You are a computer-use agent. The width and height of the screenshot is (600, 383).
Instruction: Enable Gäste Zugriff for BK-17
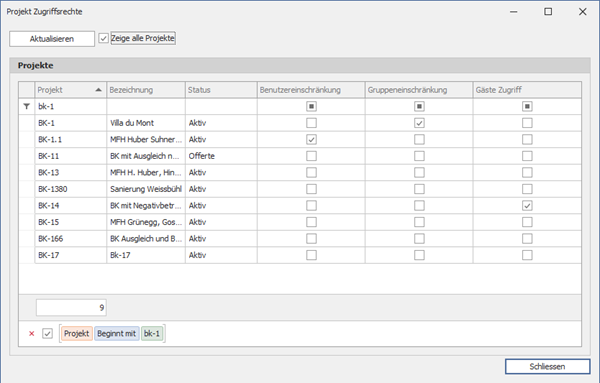coord(527,255)
